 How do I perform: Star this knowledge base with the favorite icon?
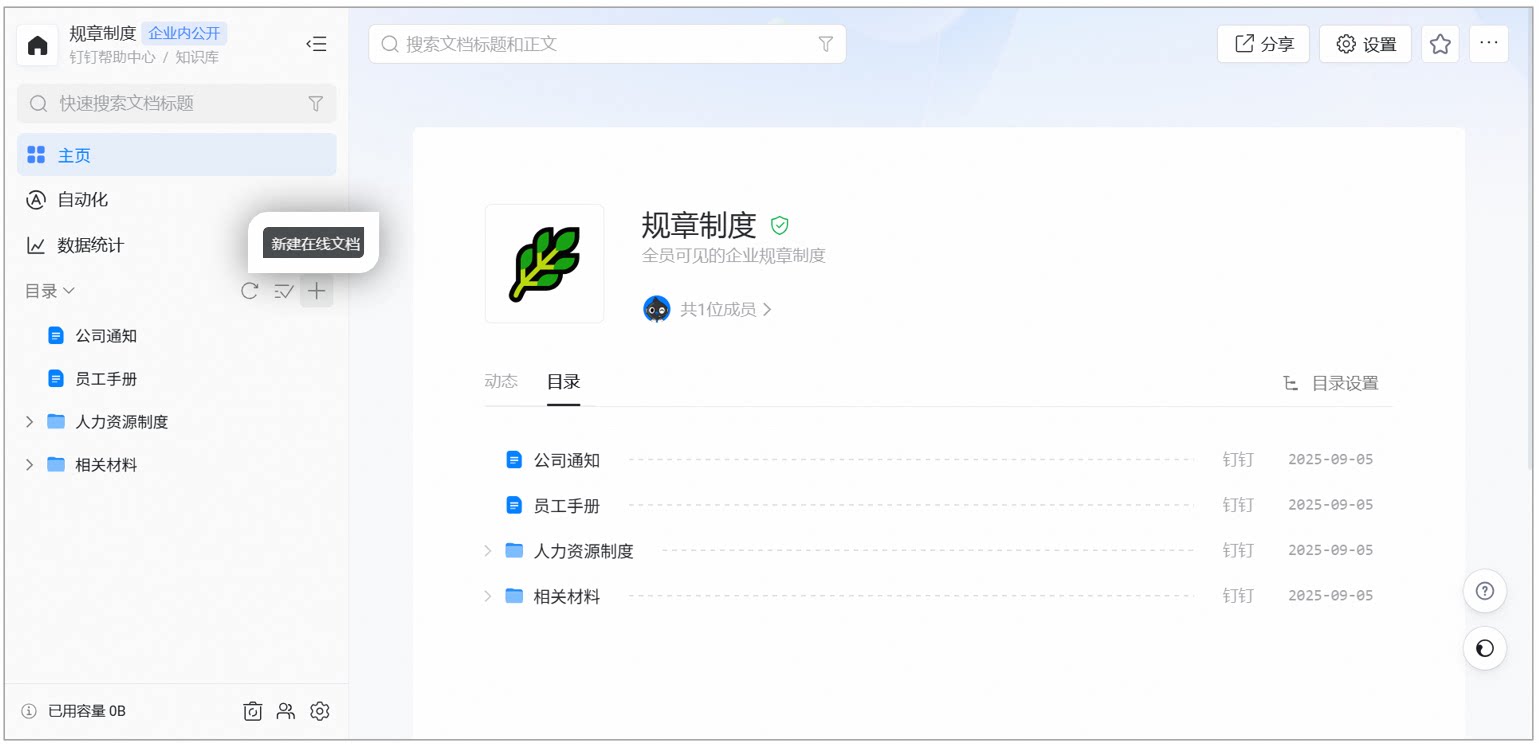click(1440, 44)
